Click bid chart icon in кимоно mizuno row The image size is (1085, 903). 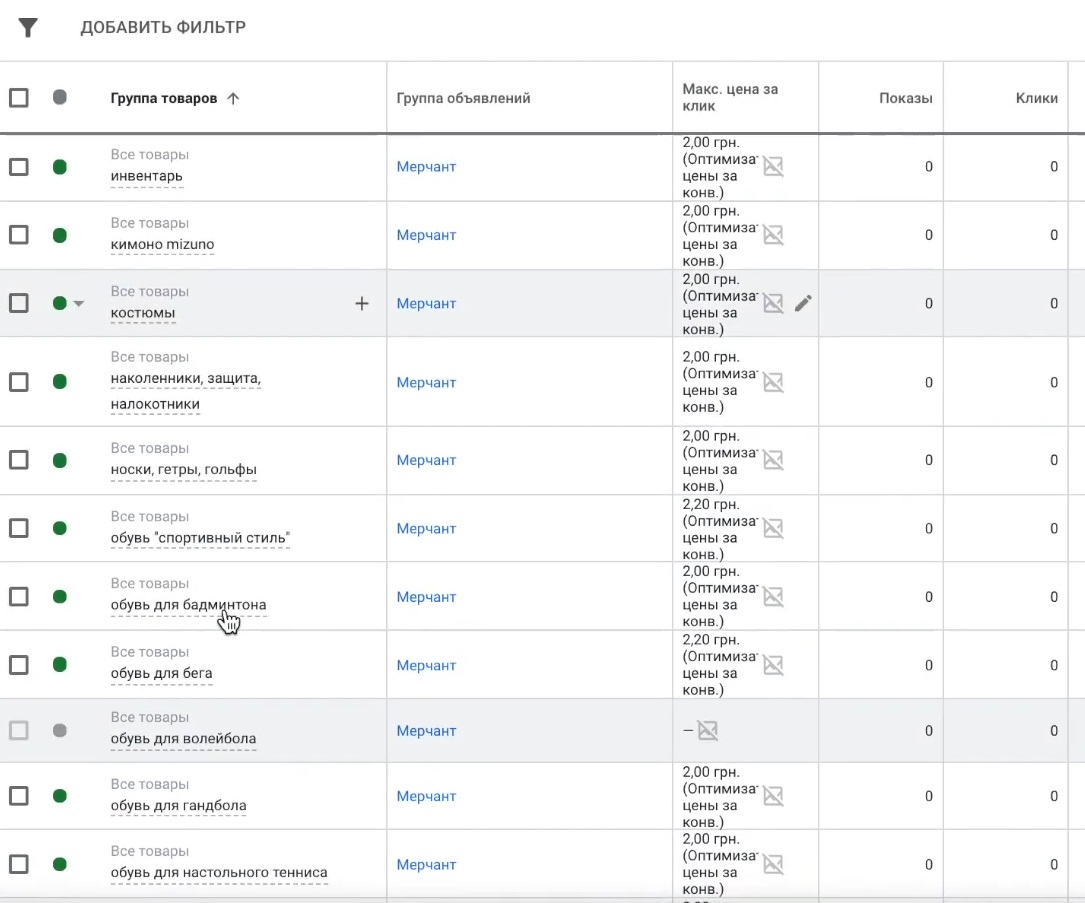click(x=773, y=235)
